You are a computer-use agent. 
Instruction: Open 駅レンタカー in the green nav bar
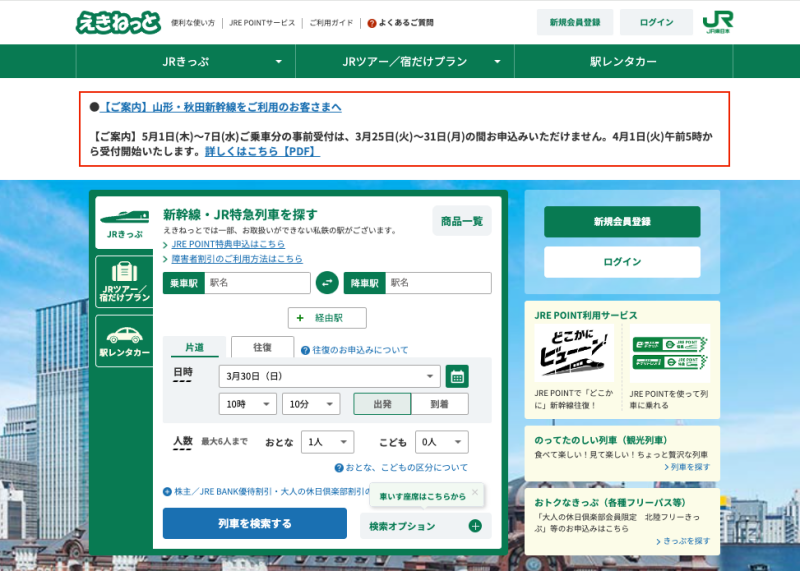click(623, 61)
